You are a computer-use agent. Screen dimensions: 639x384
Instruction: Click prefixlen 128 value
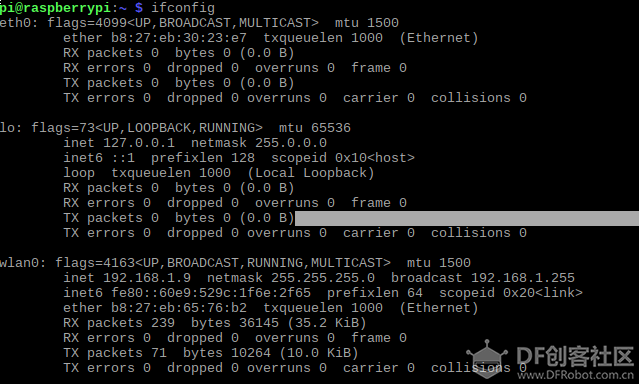(203, 158)
